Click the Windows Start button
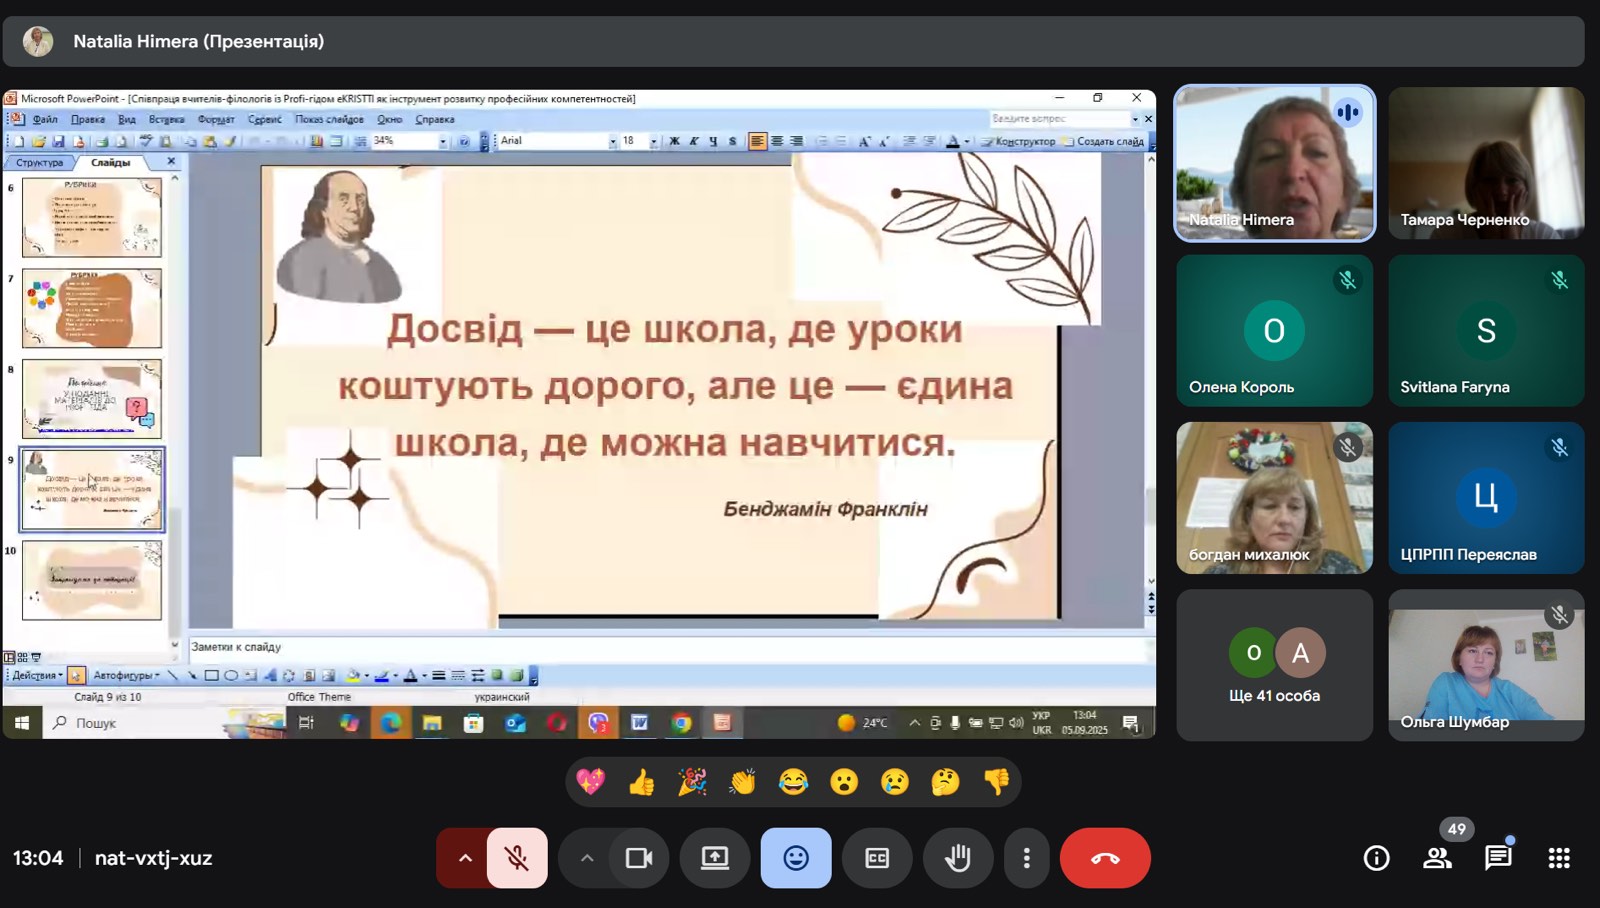Image resolution: width=1600 pixels, height=908 pixels. tap(22, 722)
